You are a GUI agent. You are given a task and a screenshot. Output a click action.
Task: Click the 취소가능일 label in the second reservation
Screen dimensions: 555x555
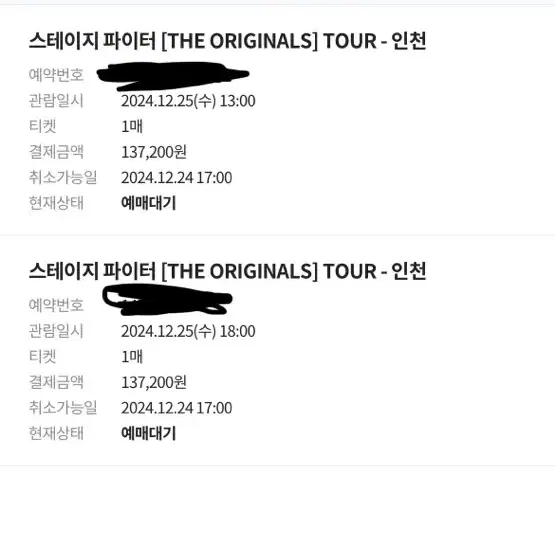63,408
